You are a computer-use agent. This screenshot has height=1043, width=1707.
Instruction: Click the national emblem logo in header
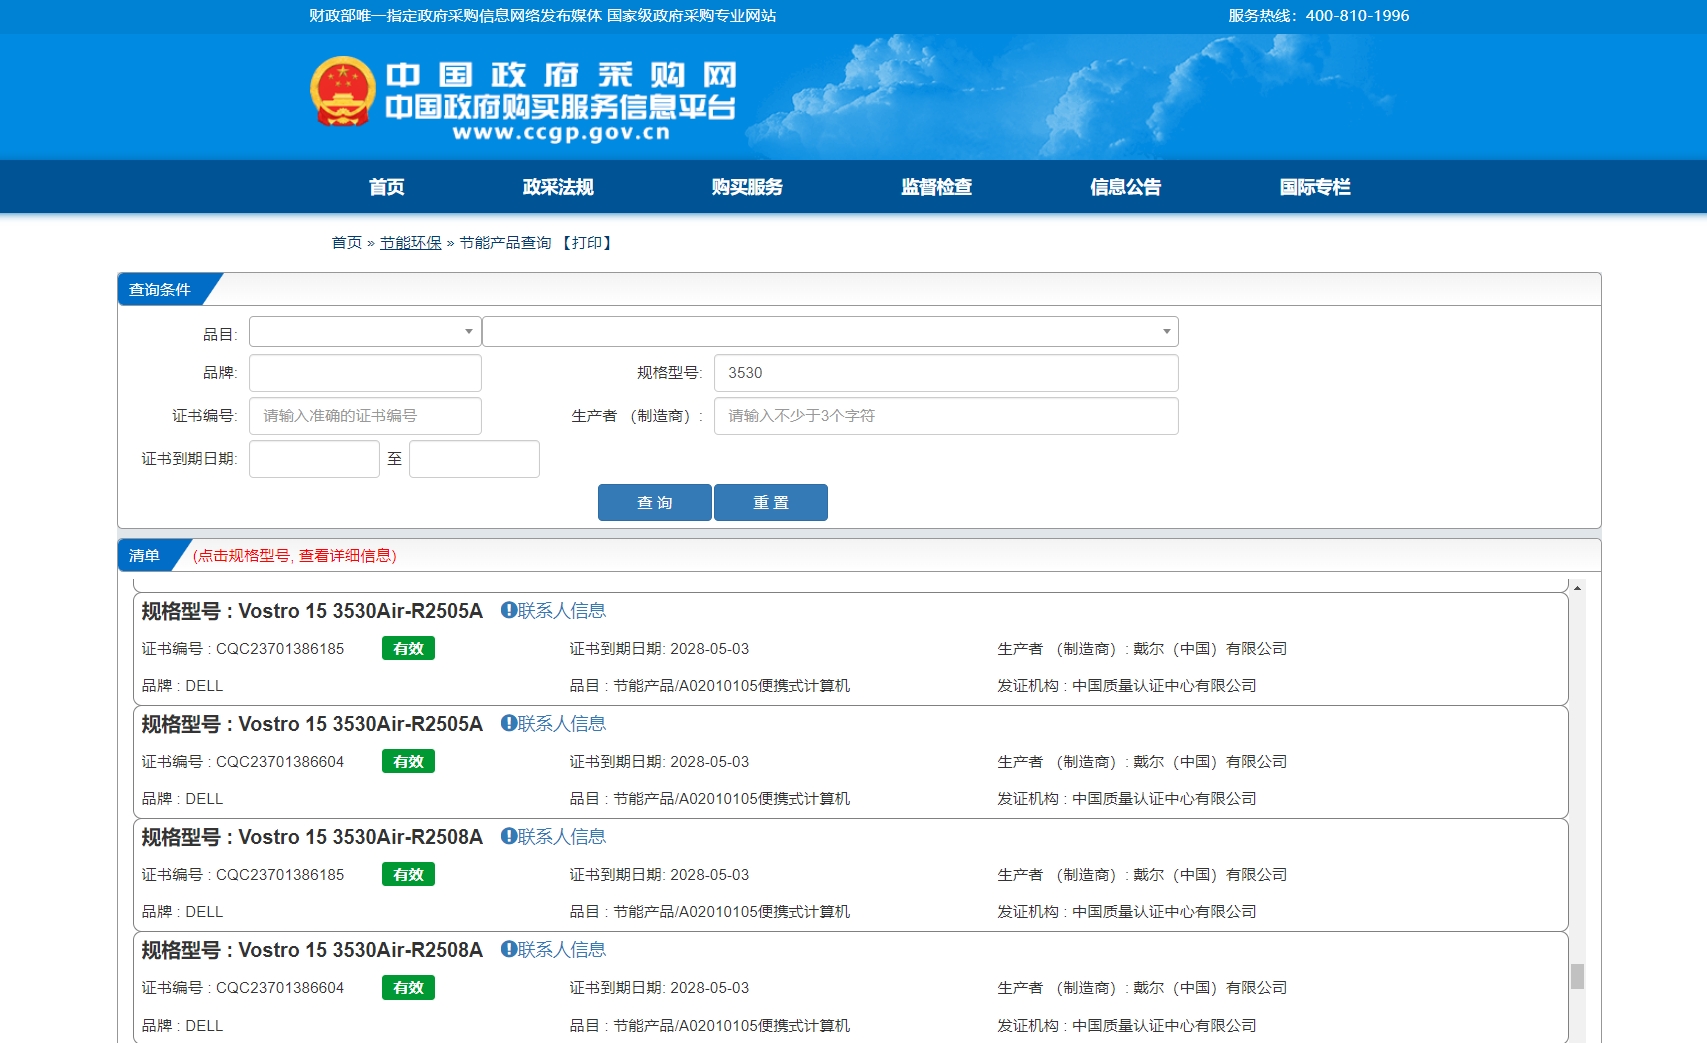click(342, 91)
